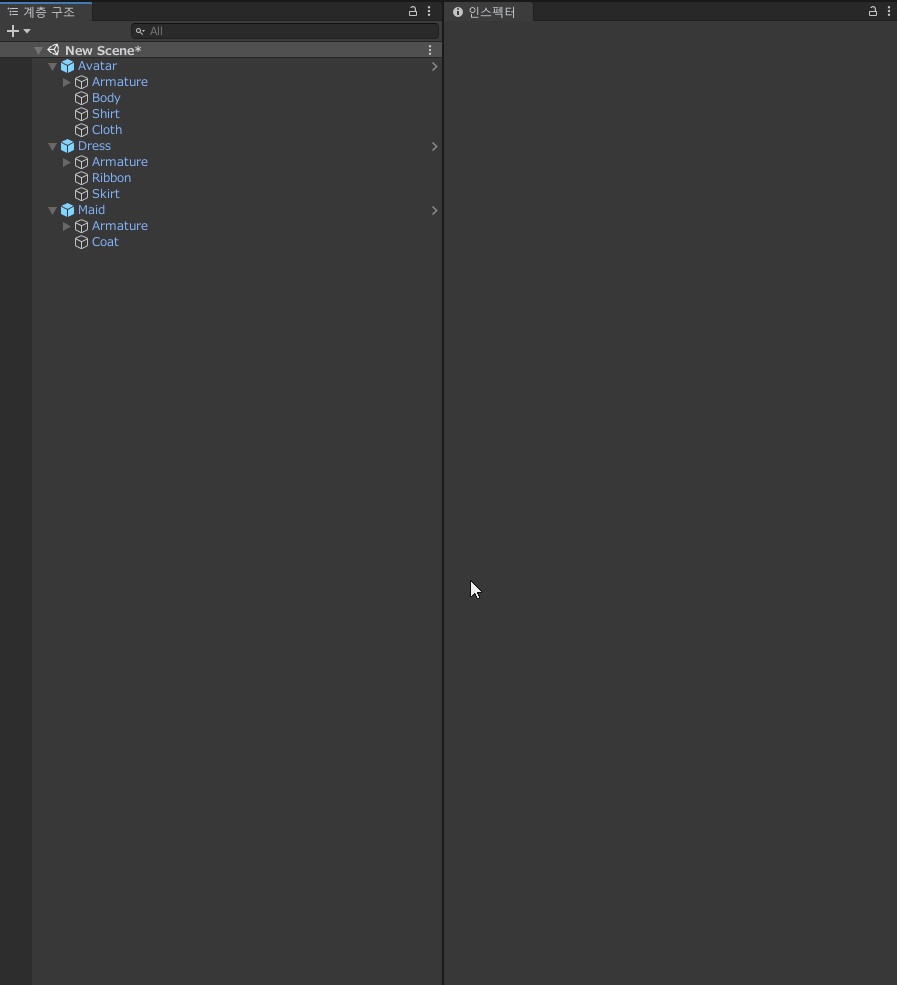
Task: Toggle the lock icon on the Inspector panel
Action: [872, 11]
